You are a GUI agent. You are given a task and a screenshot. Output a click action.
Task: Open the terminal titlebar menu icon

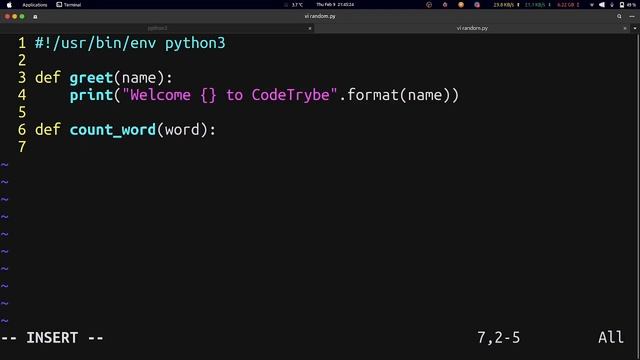tap(632, 16)
